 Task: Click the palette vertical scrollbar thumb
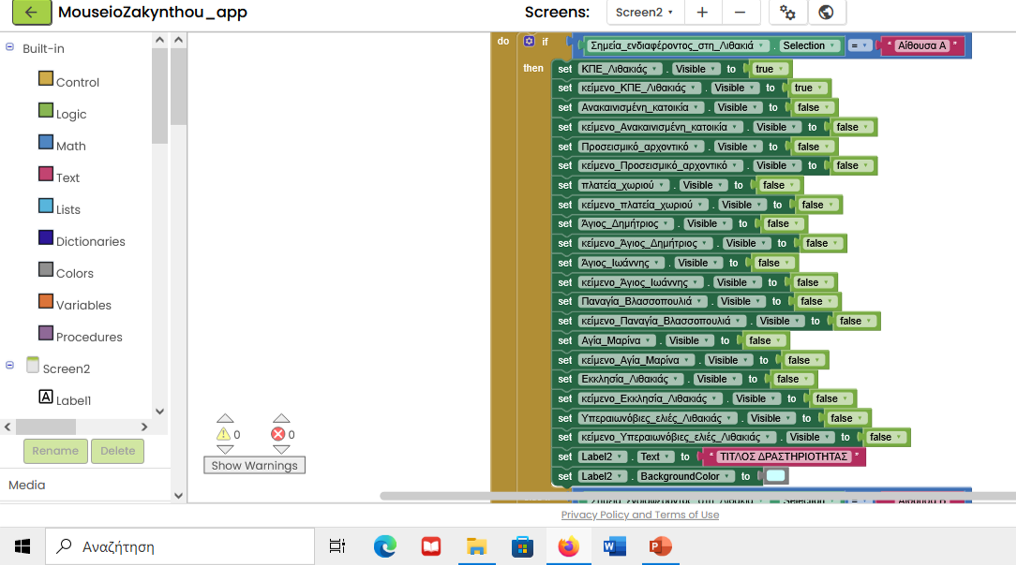coord(159,96)
